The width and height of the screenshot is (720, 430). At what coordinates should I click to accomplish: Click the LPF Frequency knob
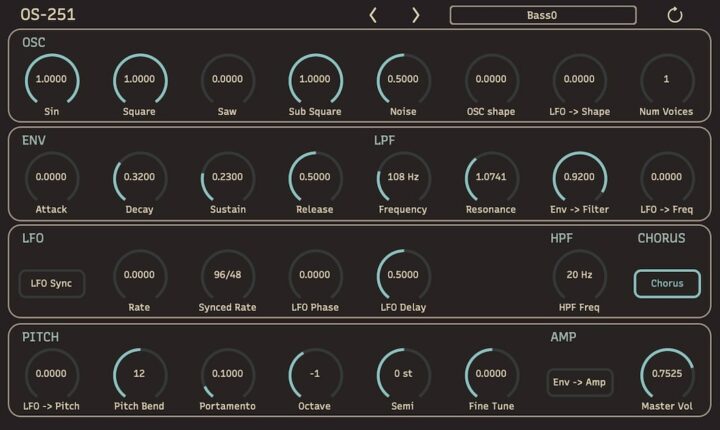[x=403, y=178]
